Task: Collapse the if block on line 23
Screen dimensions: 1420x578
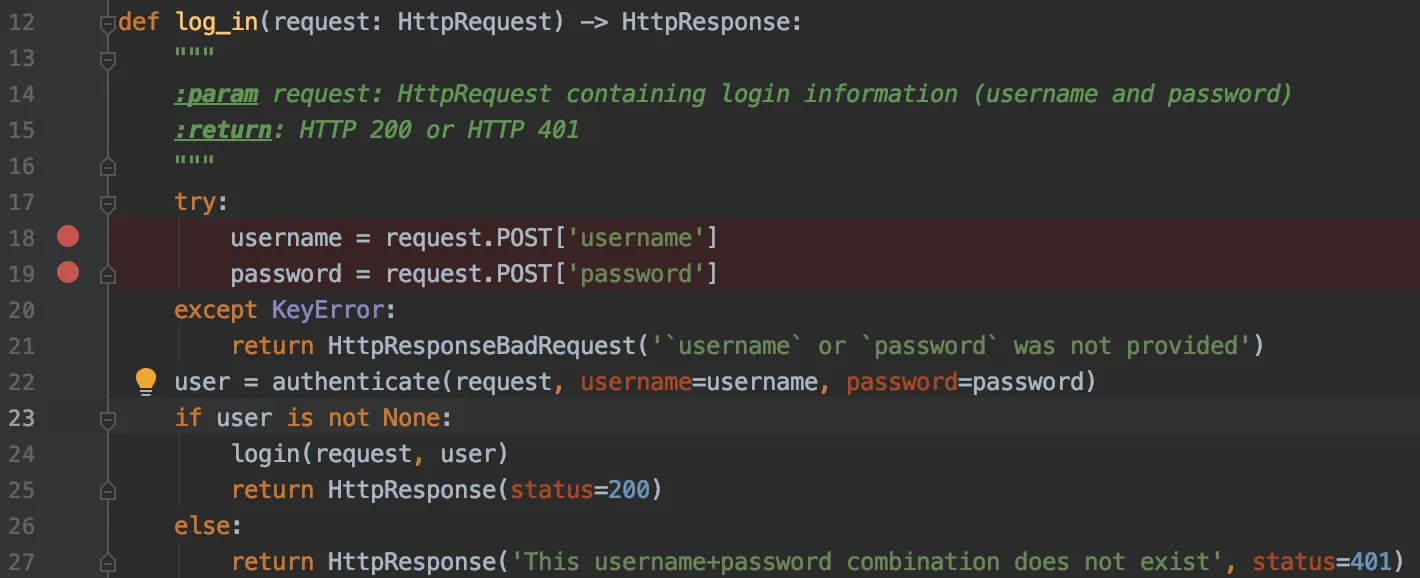Action: coord(107,419)
